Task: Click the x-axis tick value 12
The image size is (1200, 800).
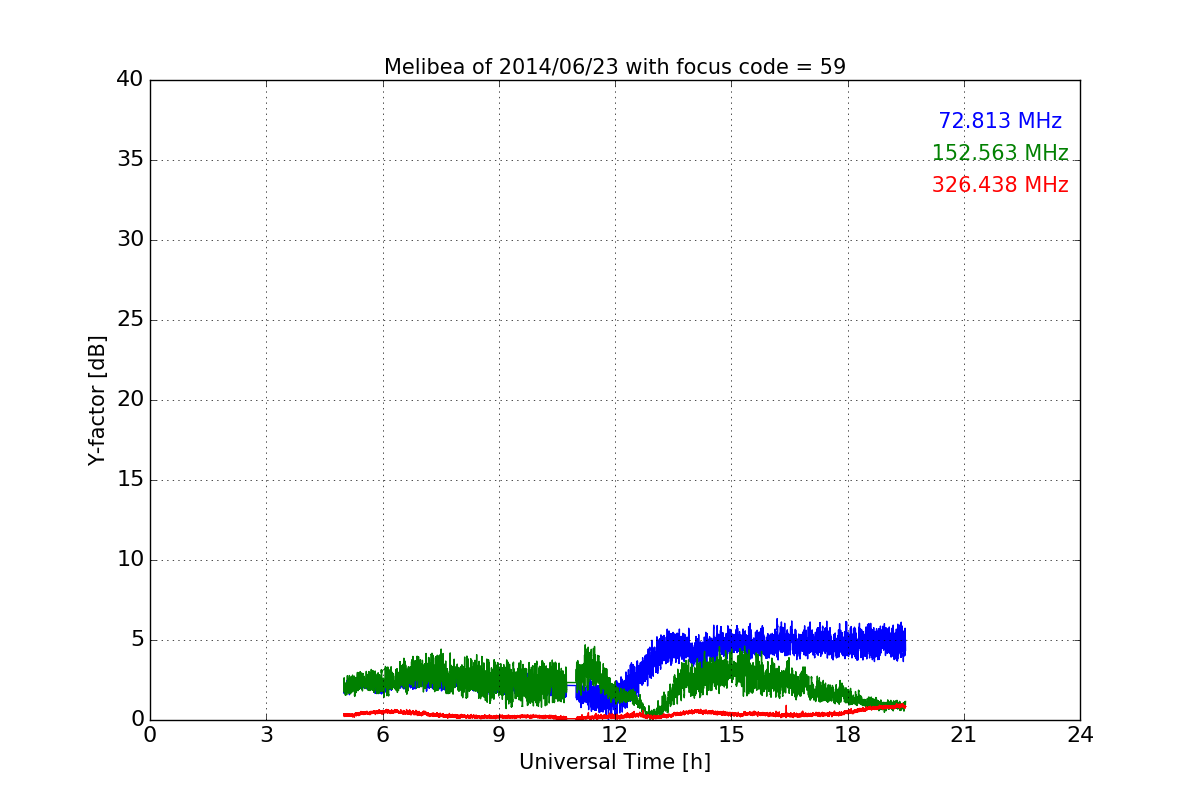Action: [x=615, y=735]
